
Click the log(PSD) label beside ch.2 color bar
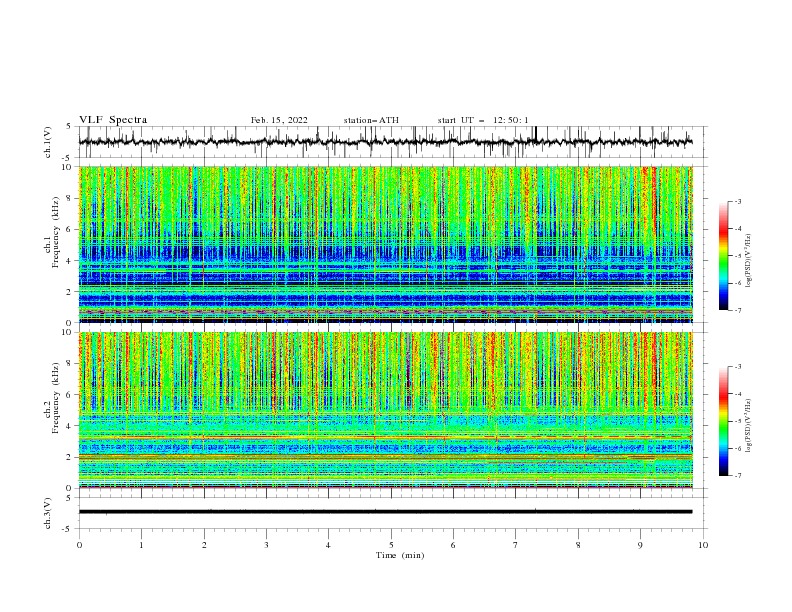click(749, 426)
